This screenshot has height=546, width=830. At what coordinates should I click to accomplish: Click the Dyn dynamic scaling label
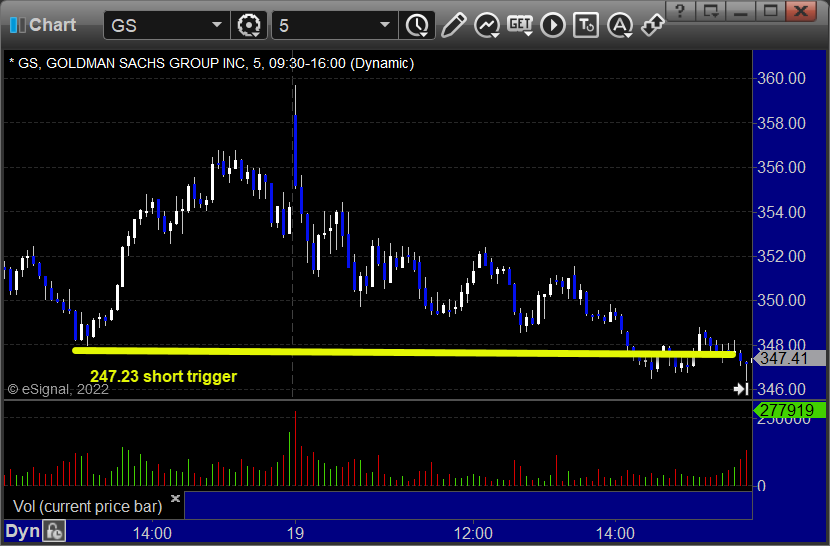click(23, 531)
